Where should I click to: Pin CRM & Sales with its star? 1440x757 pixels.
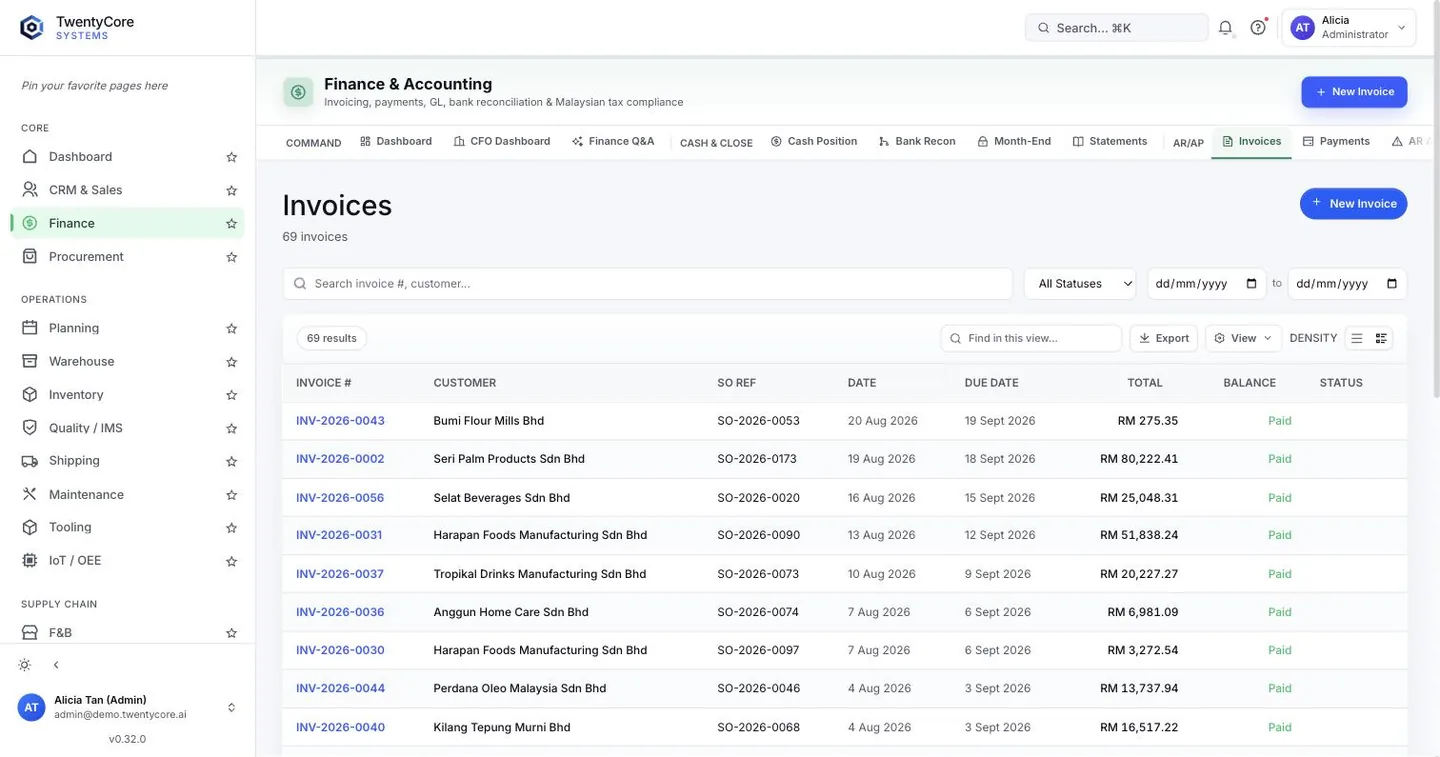point(231,190)
